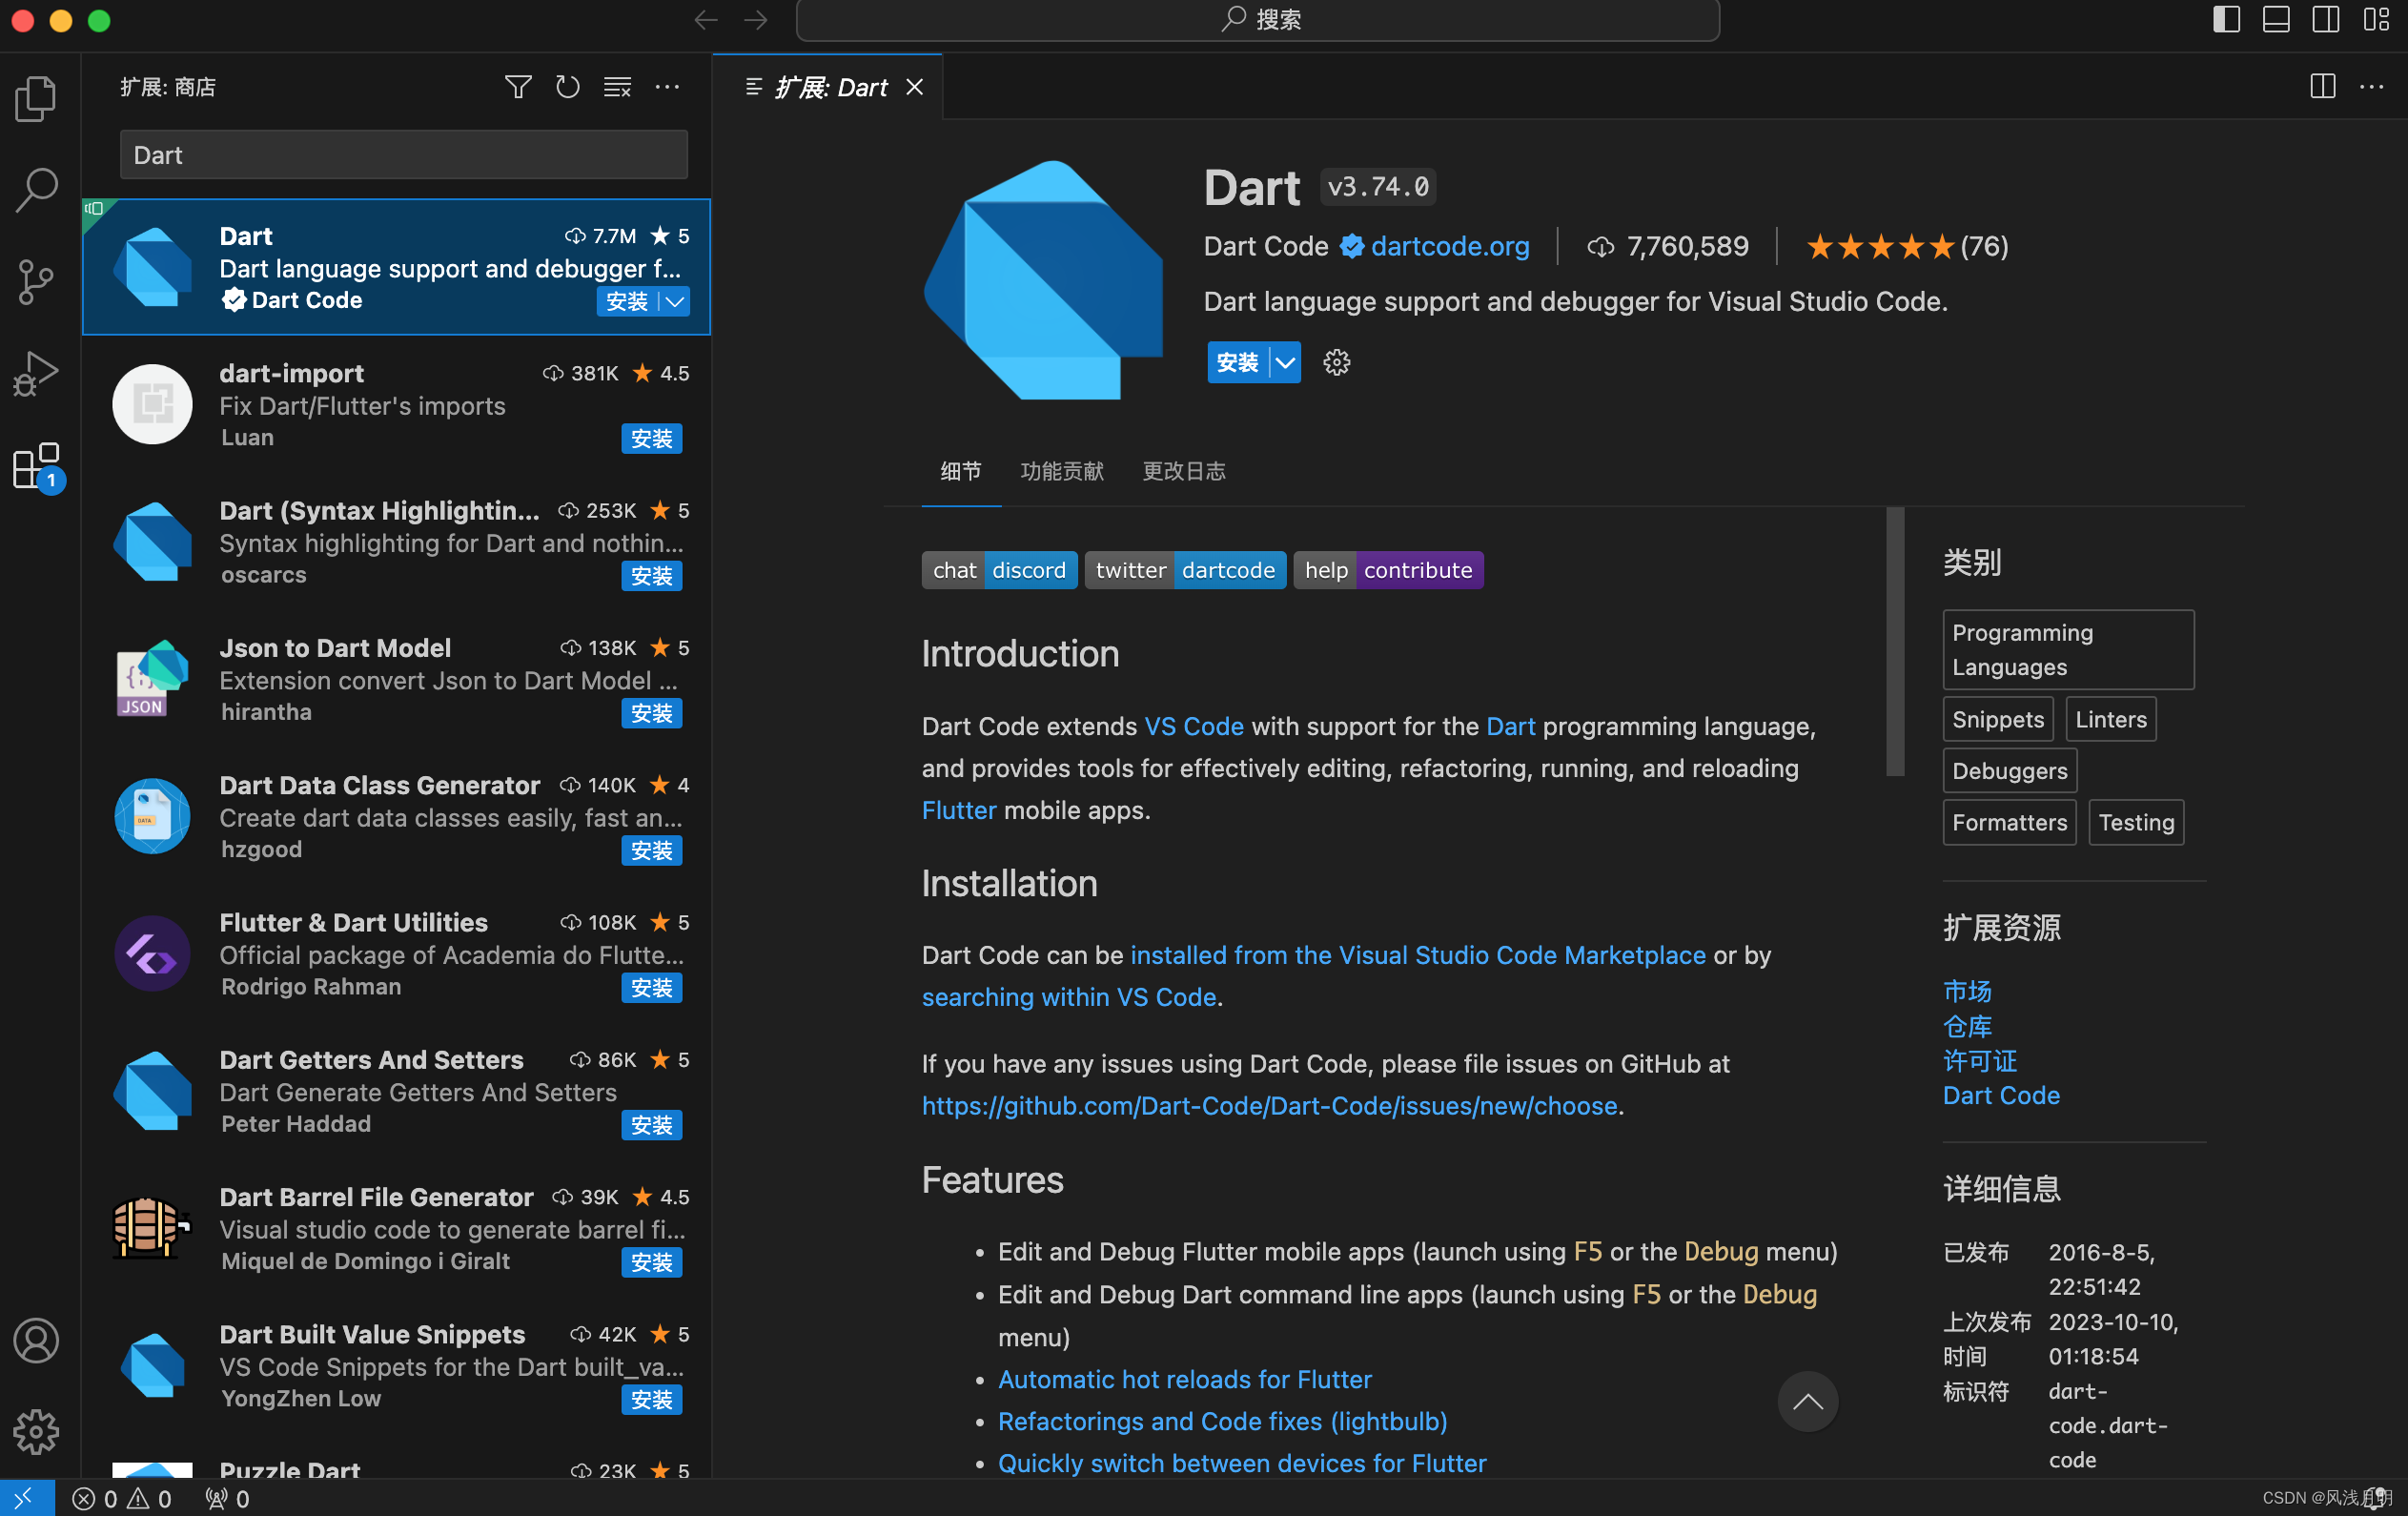
Task: Open the Dart extension settings gear
Action: click(1336, 362)
